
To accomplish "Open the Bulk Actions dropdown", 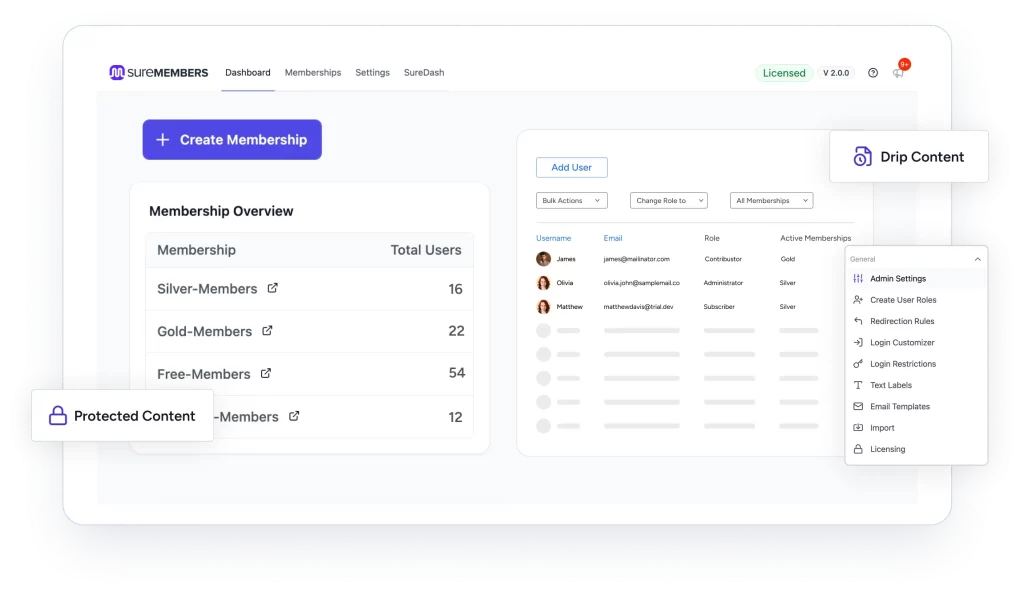I will [x=571, y=200].
